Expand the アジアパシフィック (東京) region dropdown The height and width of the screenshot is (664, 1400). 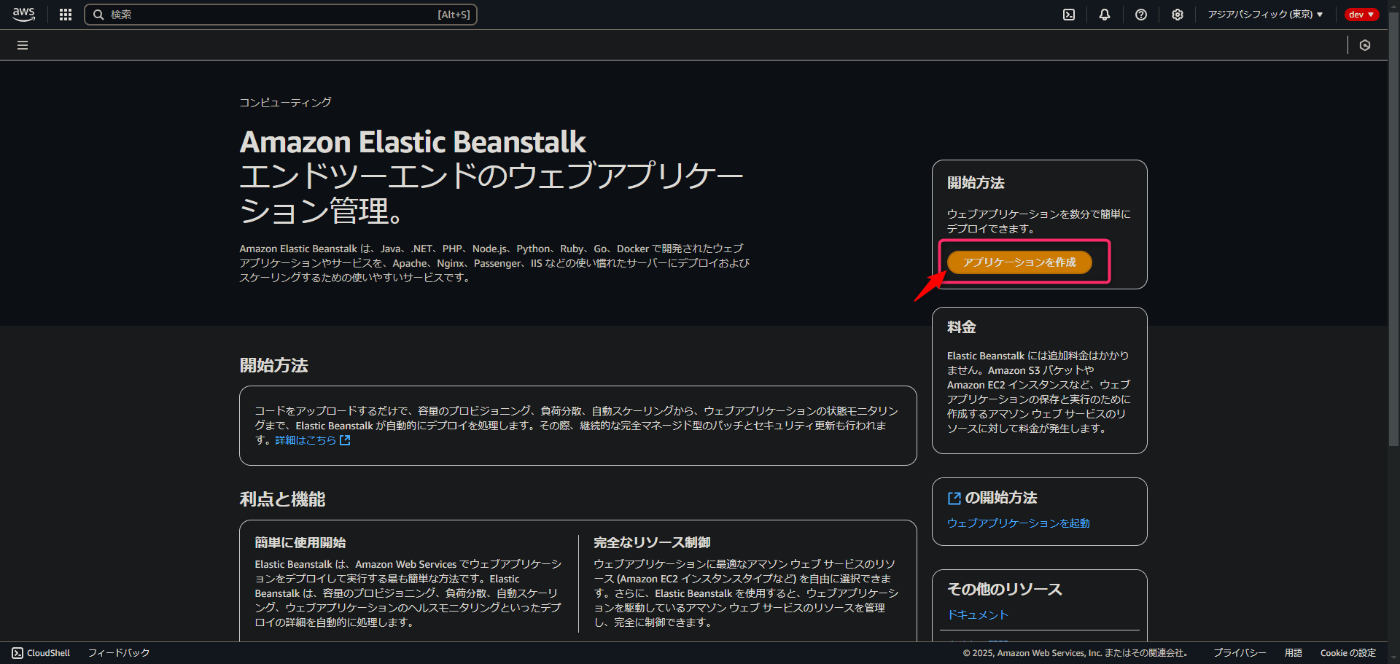coord(1265,15)
